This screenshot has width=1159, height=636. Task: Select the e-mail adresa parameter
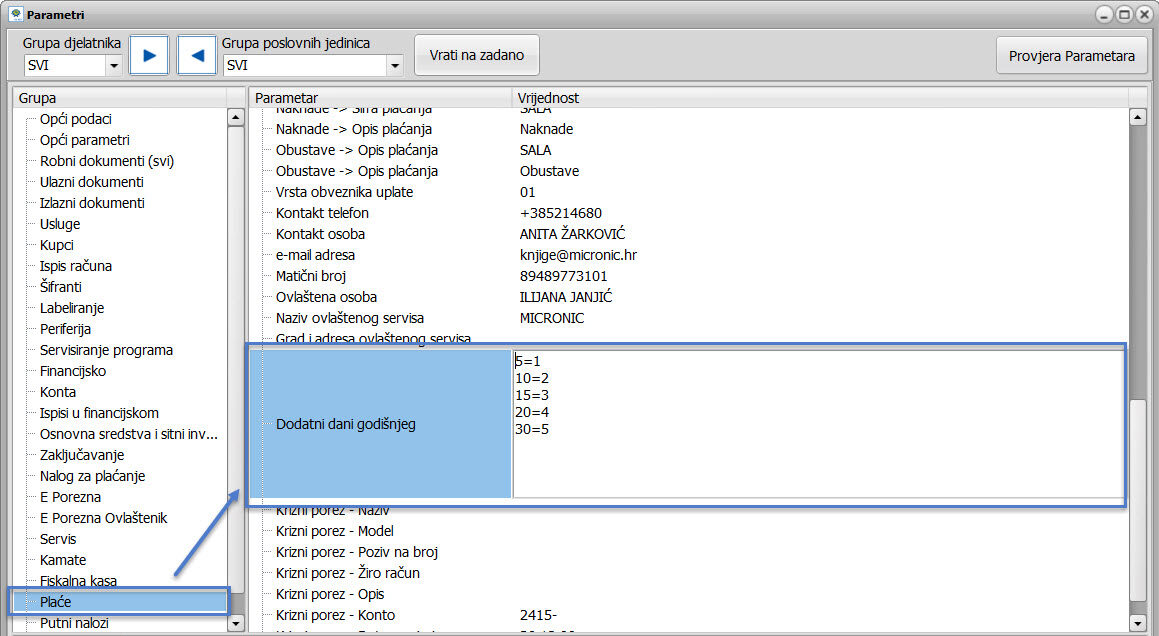pos(315,255)
